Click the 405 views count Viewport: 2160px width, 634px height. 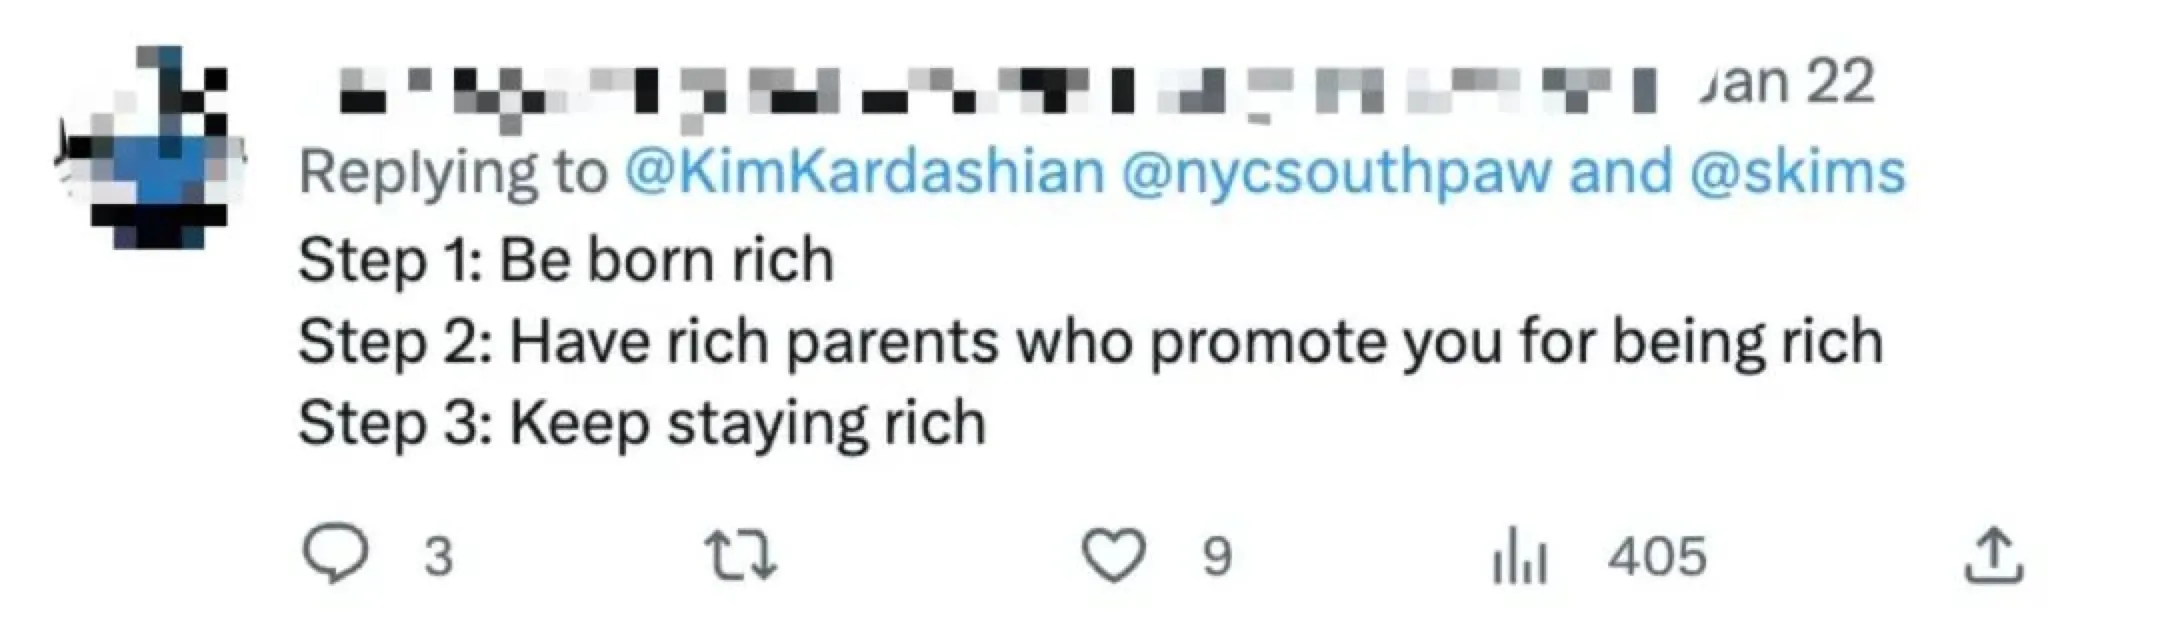pyautogui.click(x=1657, y=557)
